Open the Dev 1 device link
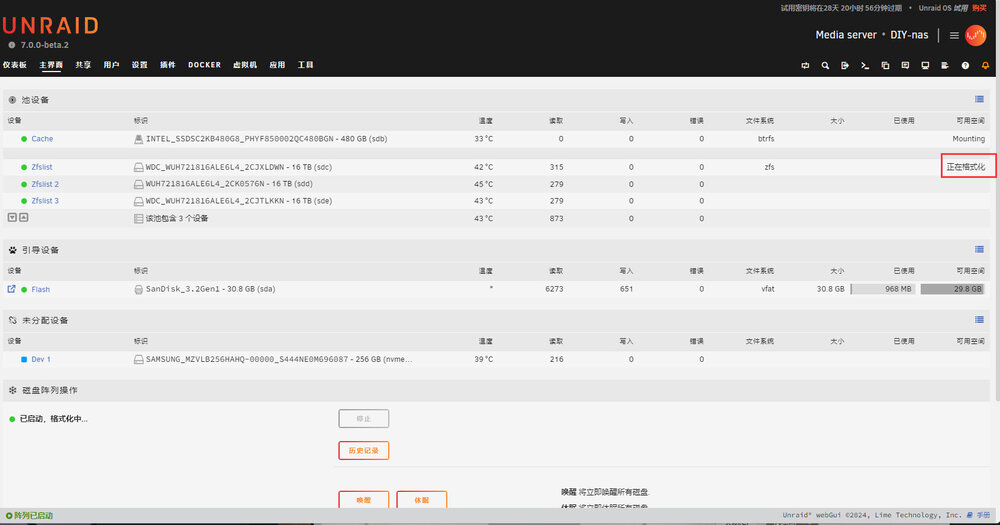Image resolution: width=1000 pixels, height=525 pixels. pos(41,359)
